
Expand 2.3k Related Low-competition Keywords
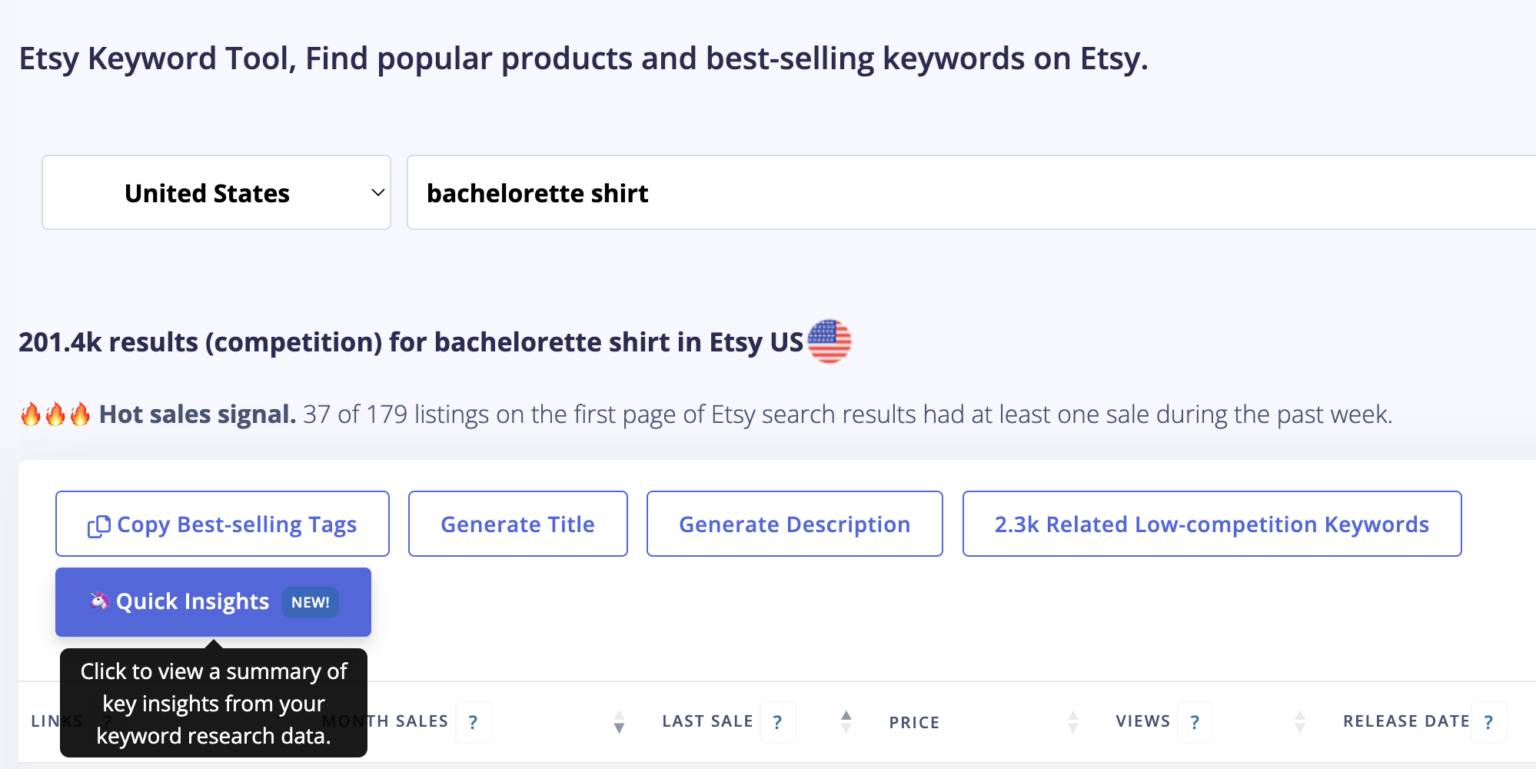[1211, 524]
